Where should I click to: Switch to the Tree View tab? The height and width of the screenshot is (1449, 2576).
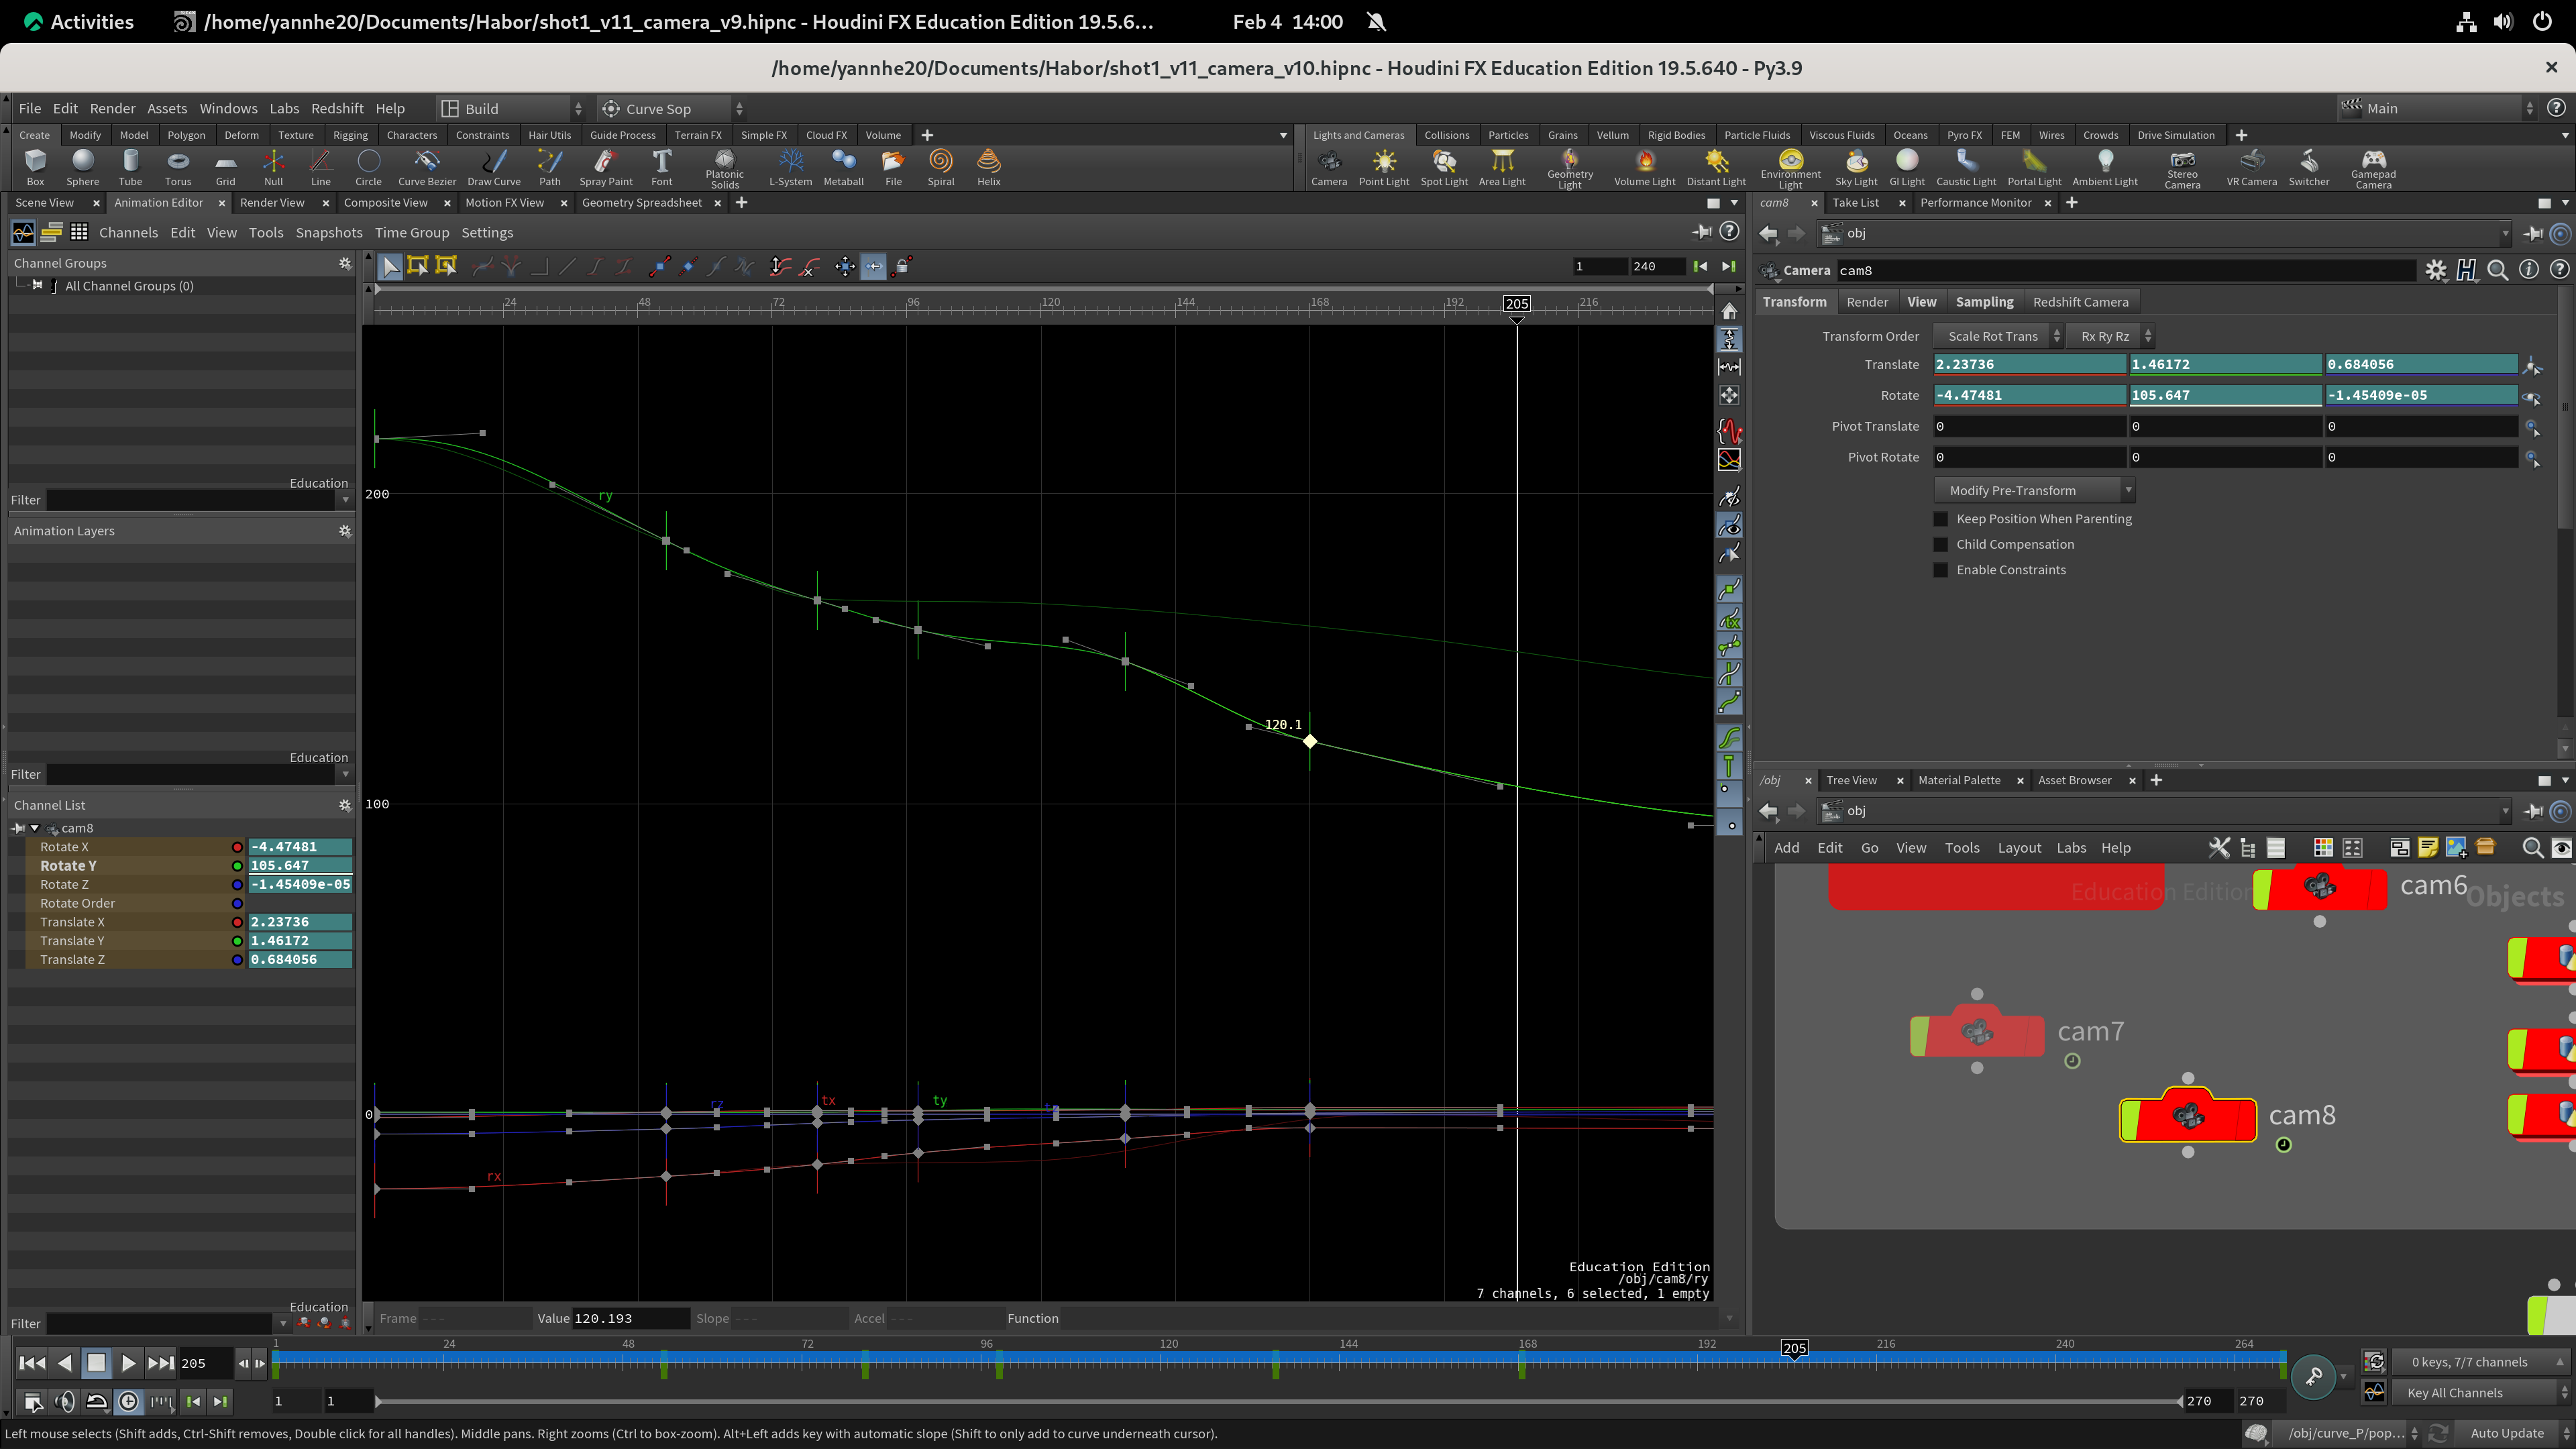point(1851,780)
